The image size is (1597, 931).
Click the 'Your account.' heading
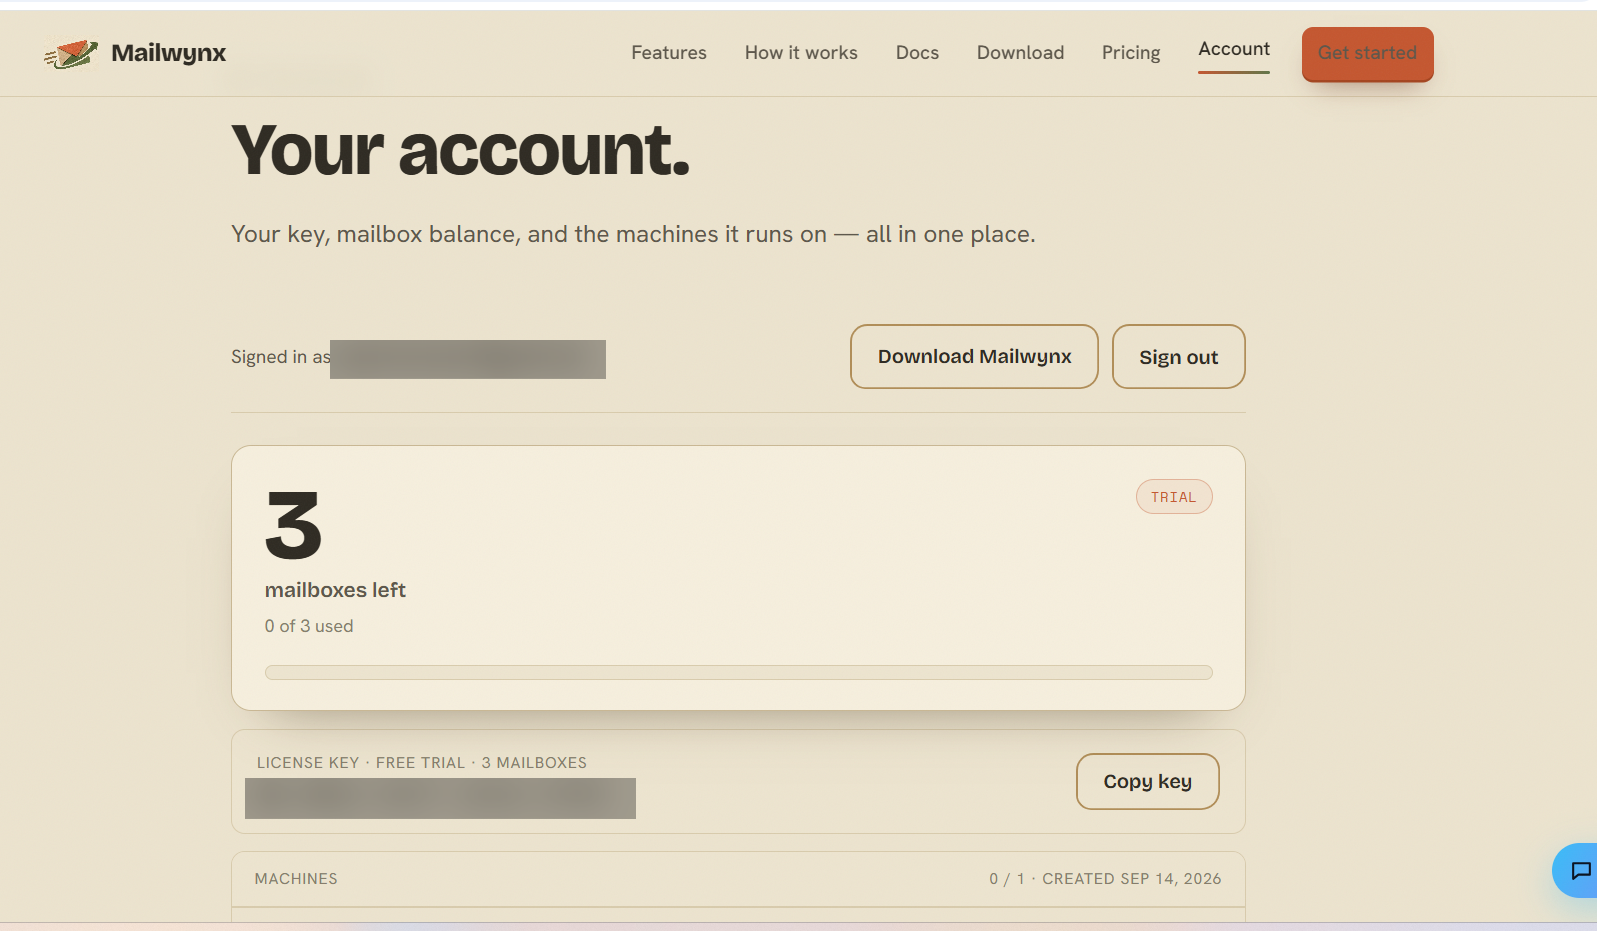click(460, 151)
